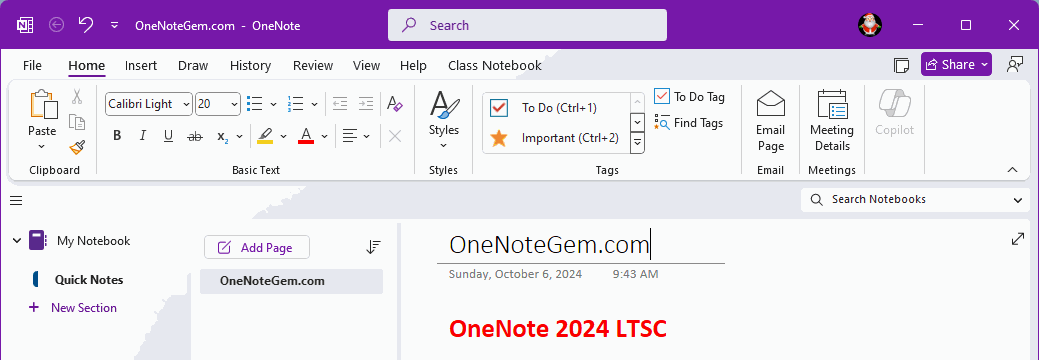The width and height of the screenshot is (1039, 360).
Task: Open the Help tab
Action: pos(413,65)
